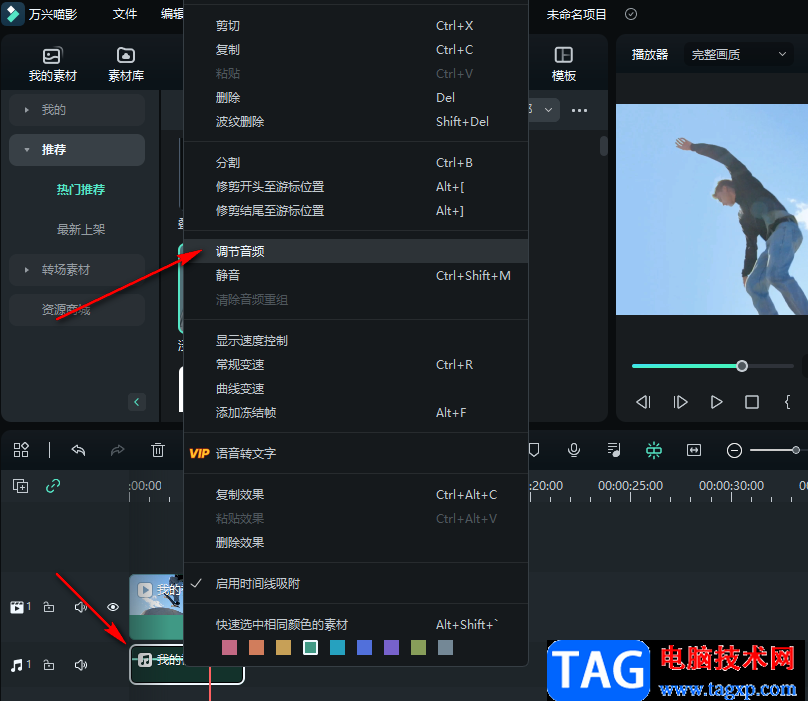Select 添加冻结帧 in context menu
Screen dimensions: 808x701
pyautogui.click(x=356, y=413)
